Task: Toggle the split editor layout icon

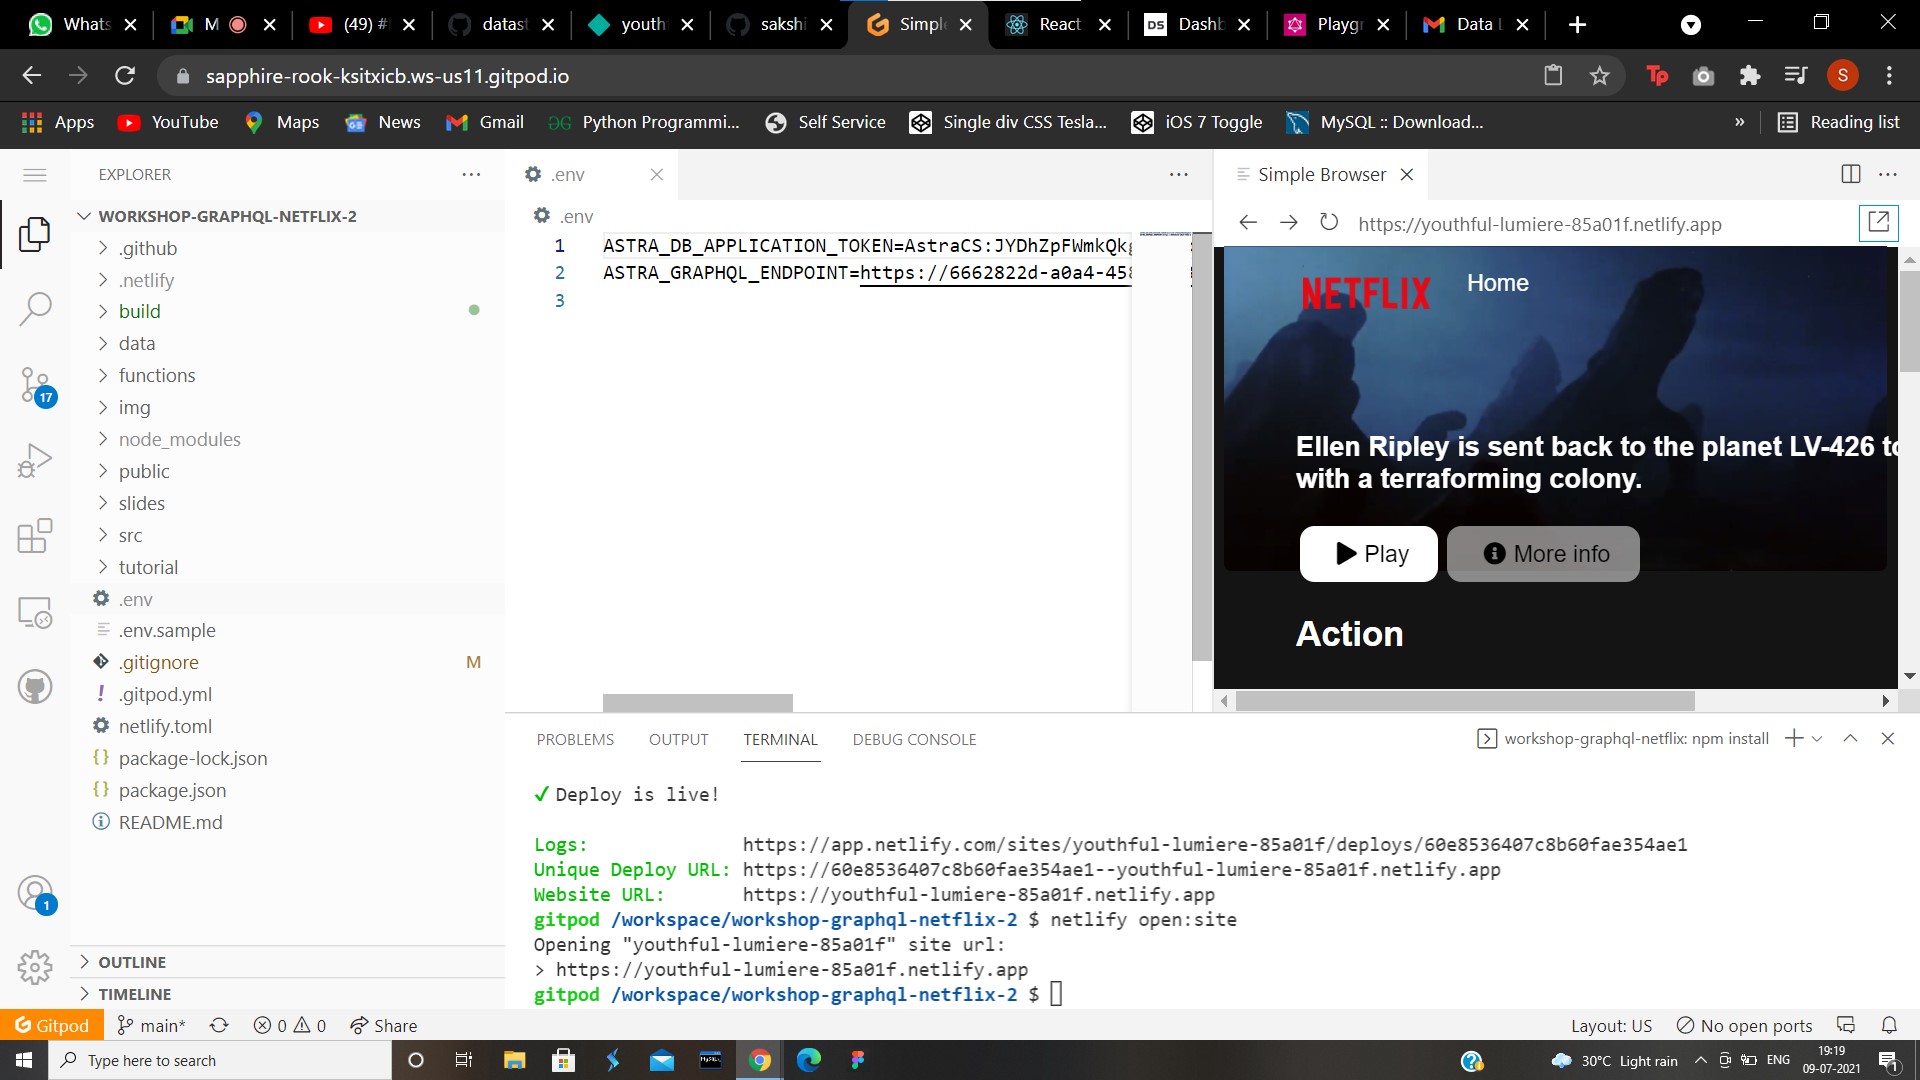Action: (x=1850, y=173)
